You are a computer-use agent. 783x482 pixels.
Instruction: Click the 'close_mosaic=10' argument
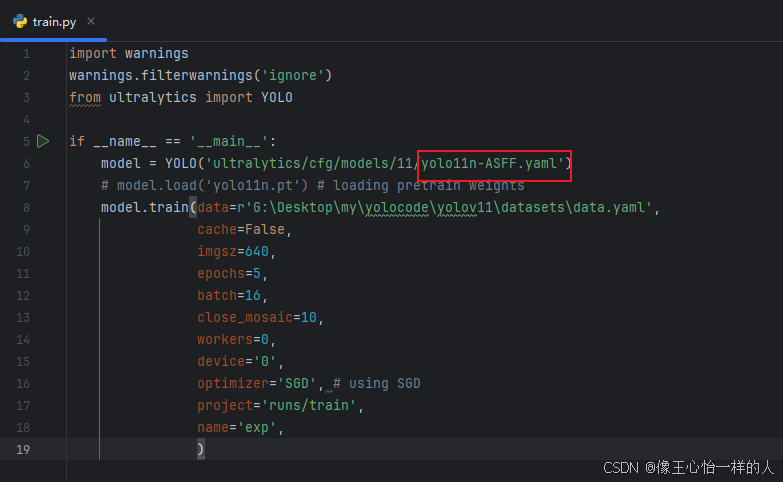click(x=257, y=317)
